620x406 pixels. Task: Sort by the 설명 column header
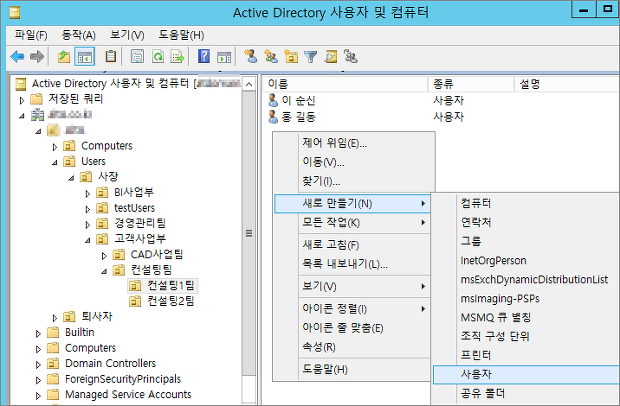pos(567,84)
